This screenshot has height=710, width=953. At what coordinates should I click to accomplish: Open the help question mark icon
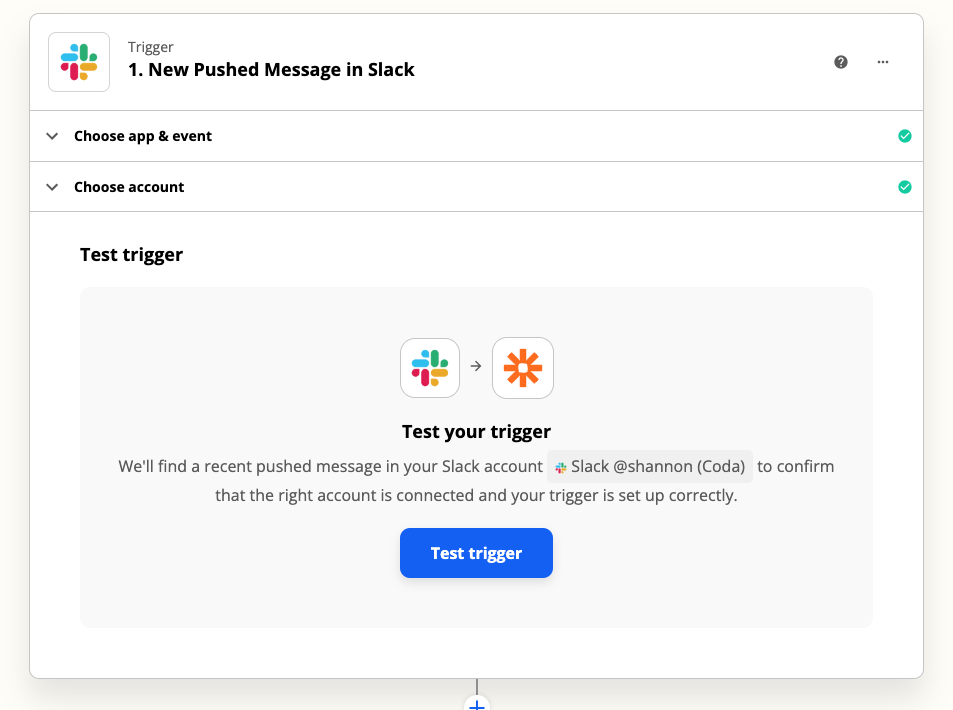point(841,62)
